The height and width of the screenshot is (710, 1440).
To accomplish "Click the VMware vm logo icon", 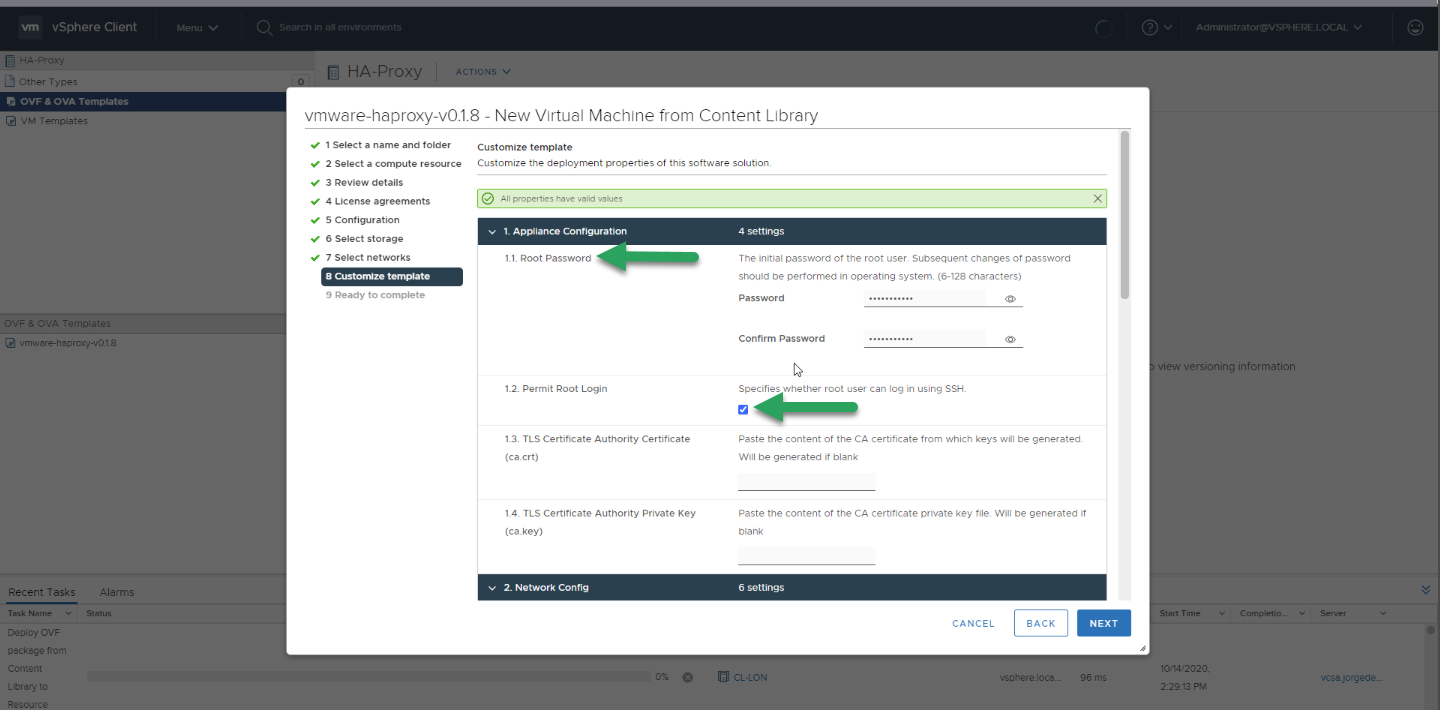I will point(29,27).
